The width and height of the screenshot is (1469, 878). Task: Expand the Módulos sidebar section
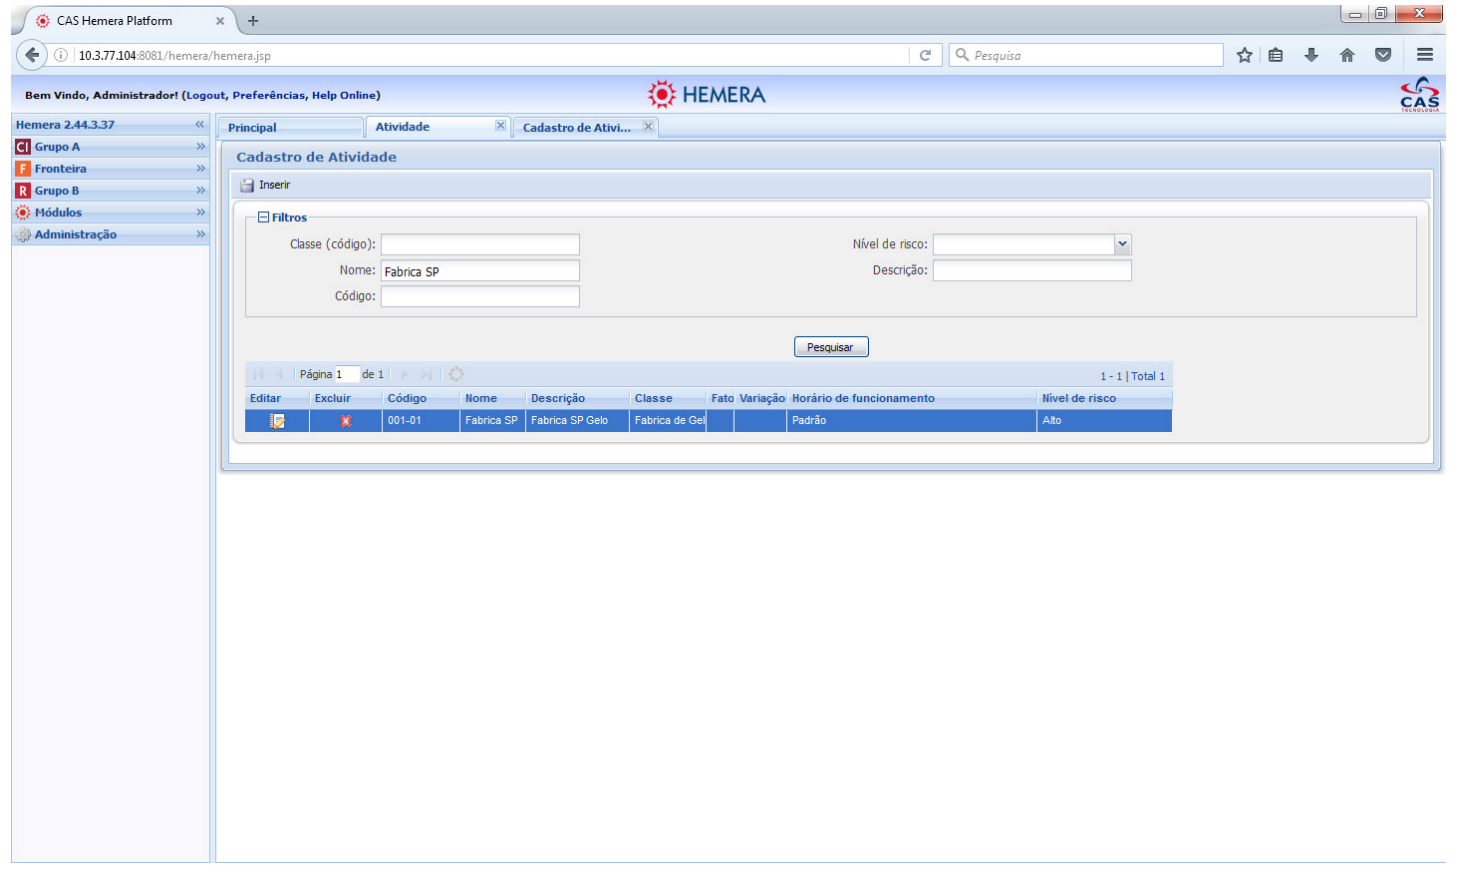[x=200, y=213]
